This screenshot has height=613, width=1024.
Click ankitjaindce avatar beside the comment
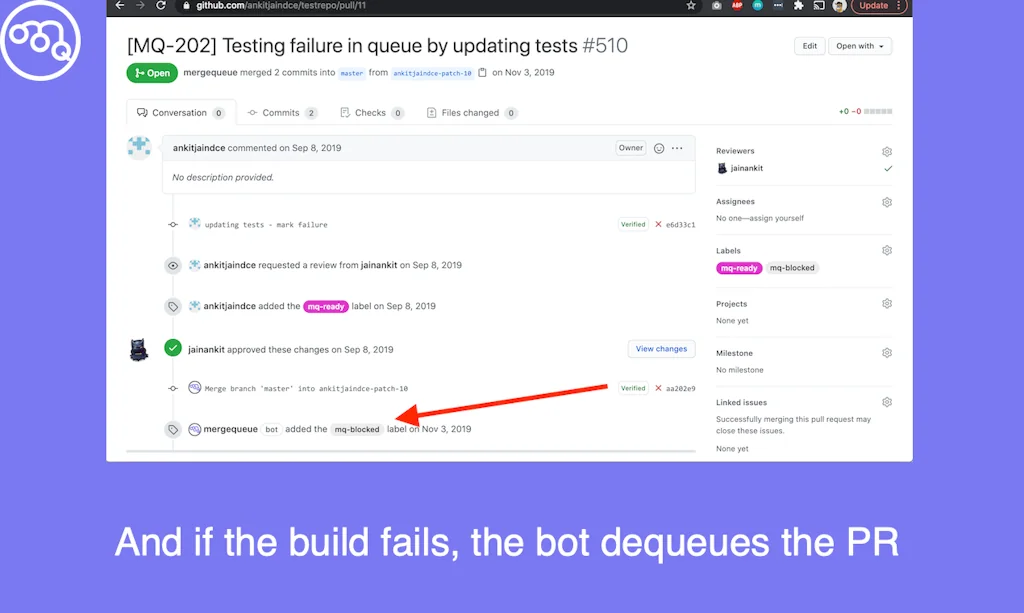(139, 148)
